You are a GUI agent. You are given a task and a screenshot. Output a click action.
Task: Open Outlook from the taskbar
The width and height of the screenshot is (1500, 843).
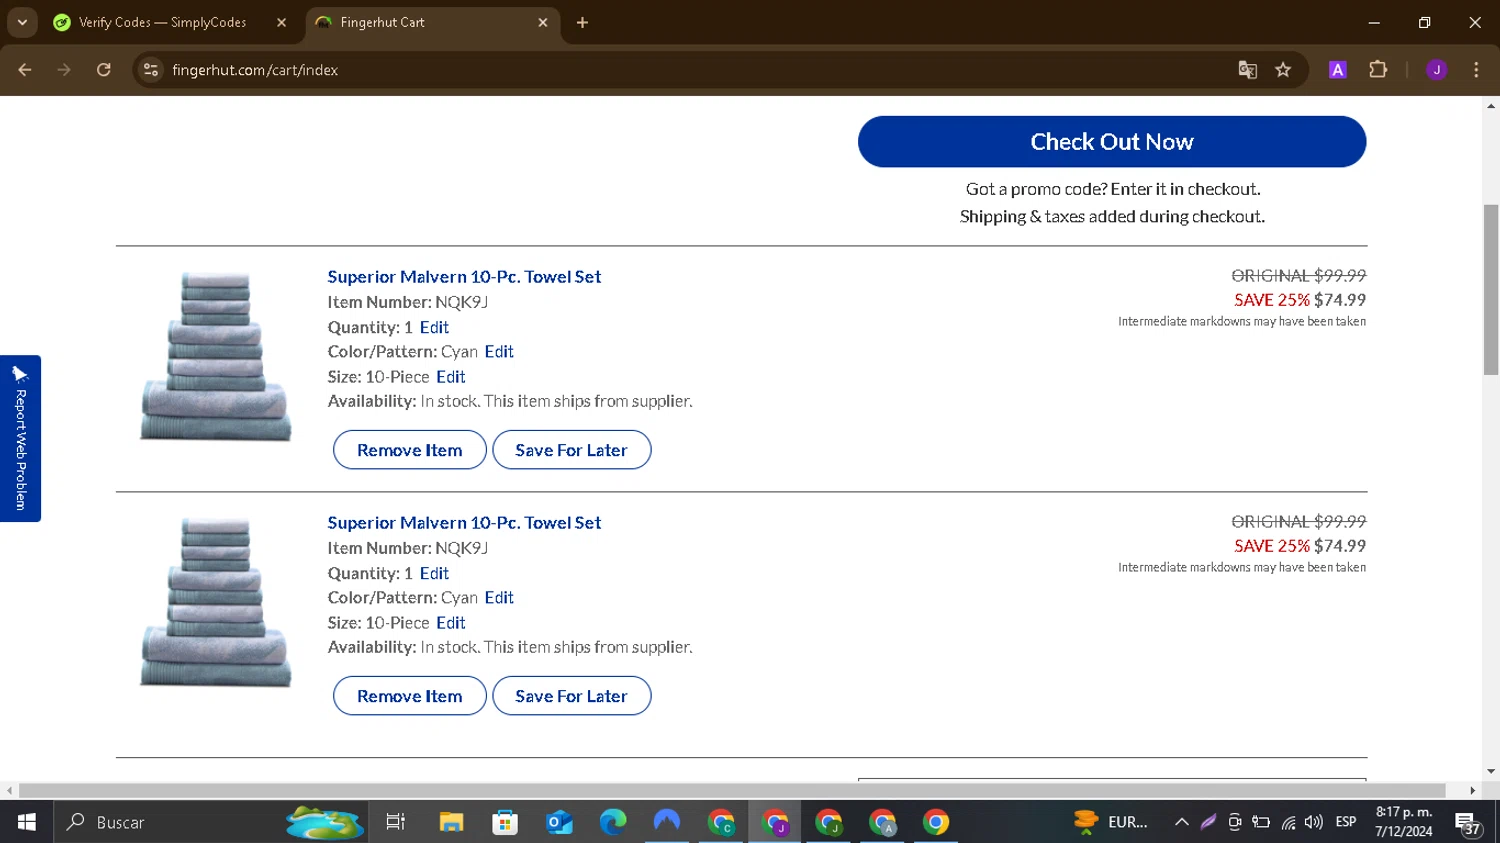pyautogui.click(x=559, y=822)
